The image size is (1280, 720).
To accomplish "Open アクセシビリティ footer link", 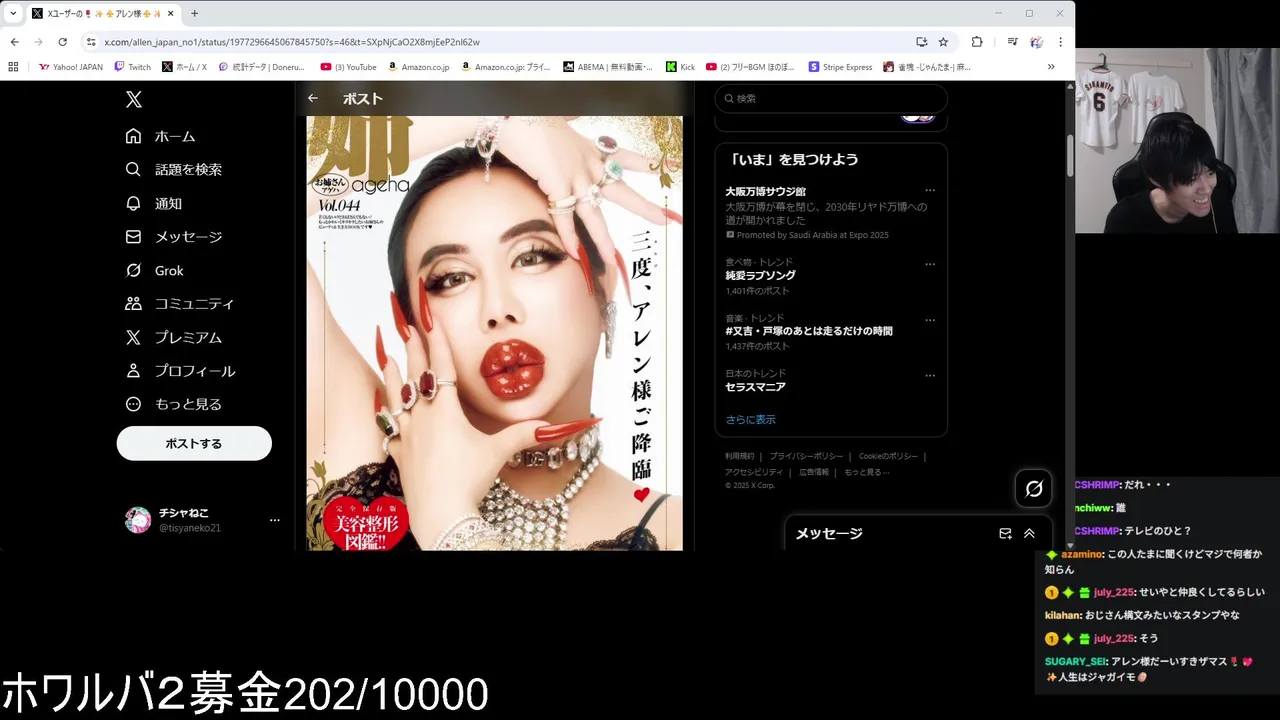I will (754, 472).
